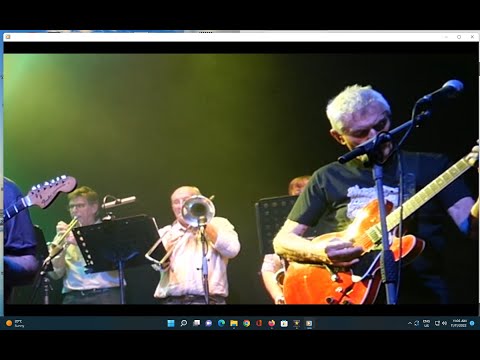This screenshot has width=480, height=360.
Task: Maximize the video player window
Action: (459, 37)
